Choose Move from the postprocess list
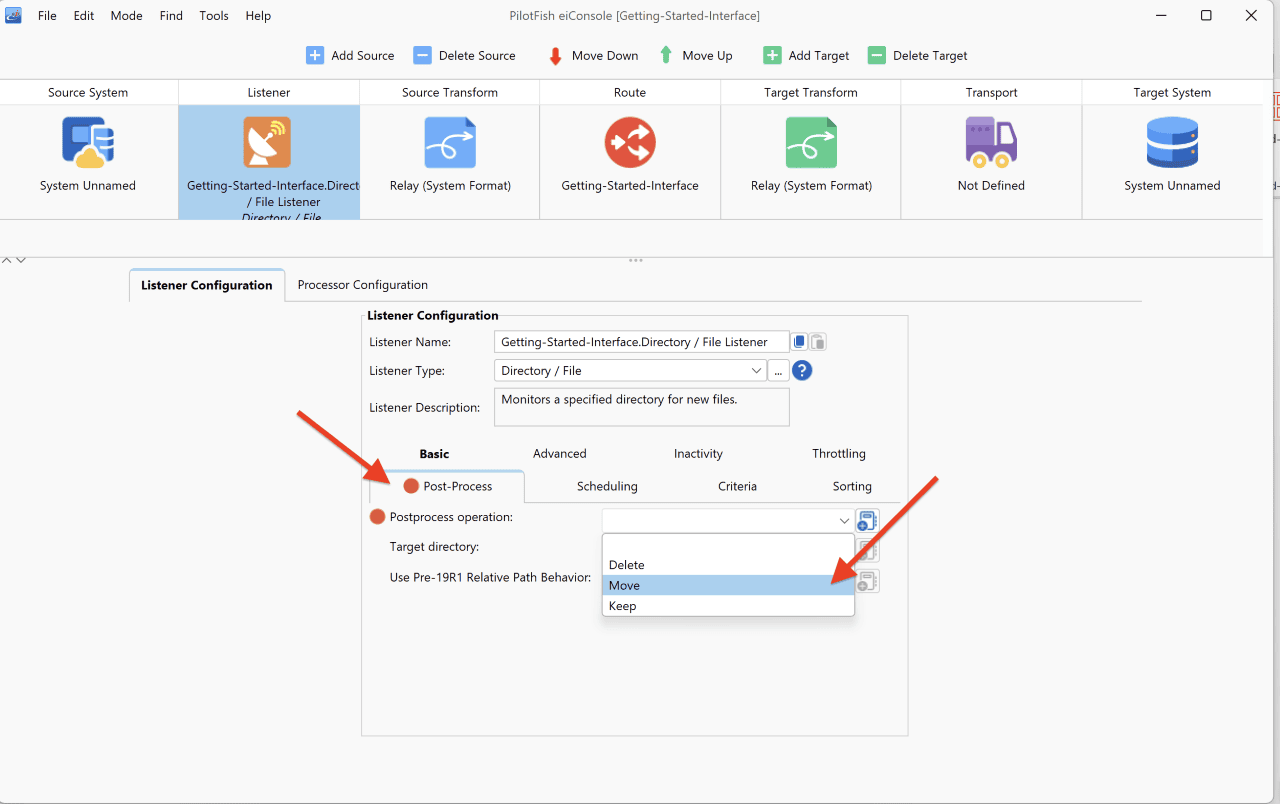The height and width of the screenshot is (804, 1280). click(728, 585)
